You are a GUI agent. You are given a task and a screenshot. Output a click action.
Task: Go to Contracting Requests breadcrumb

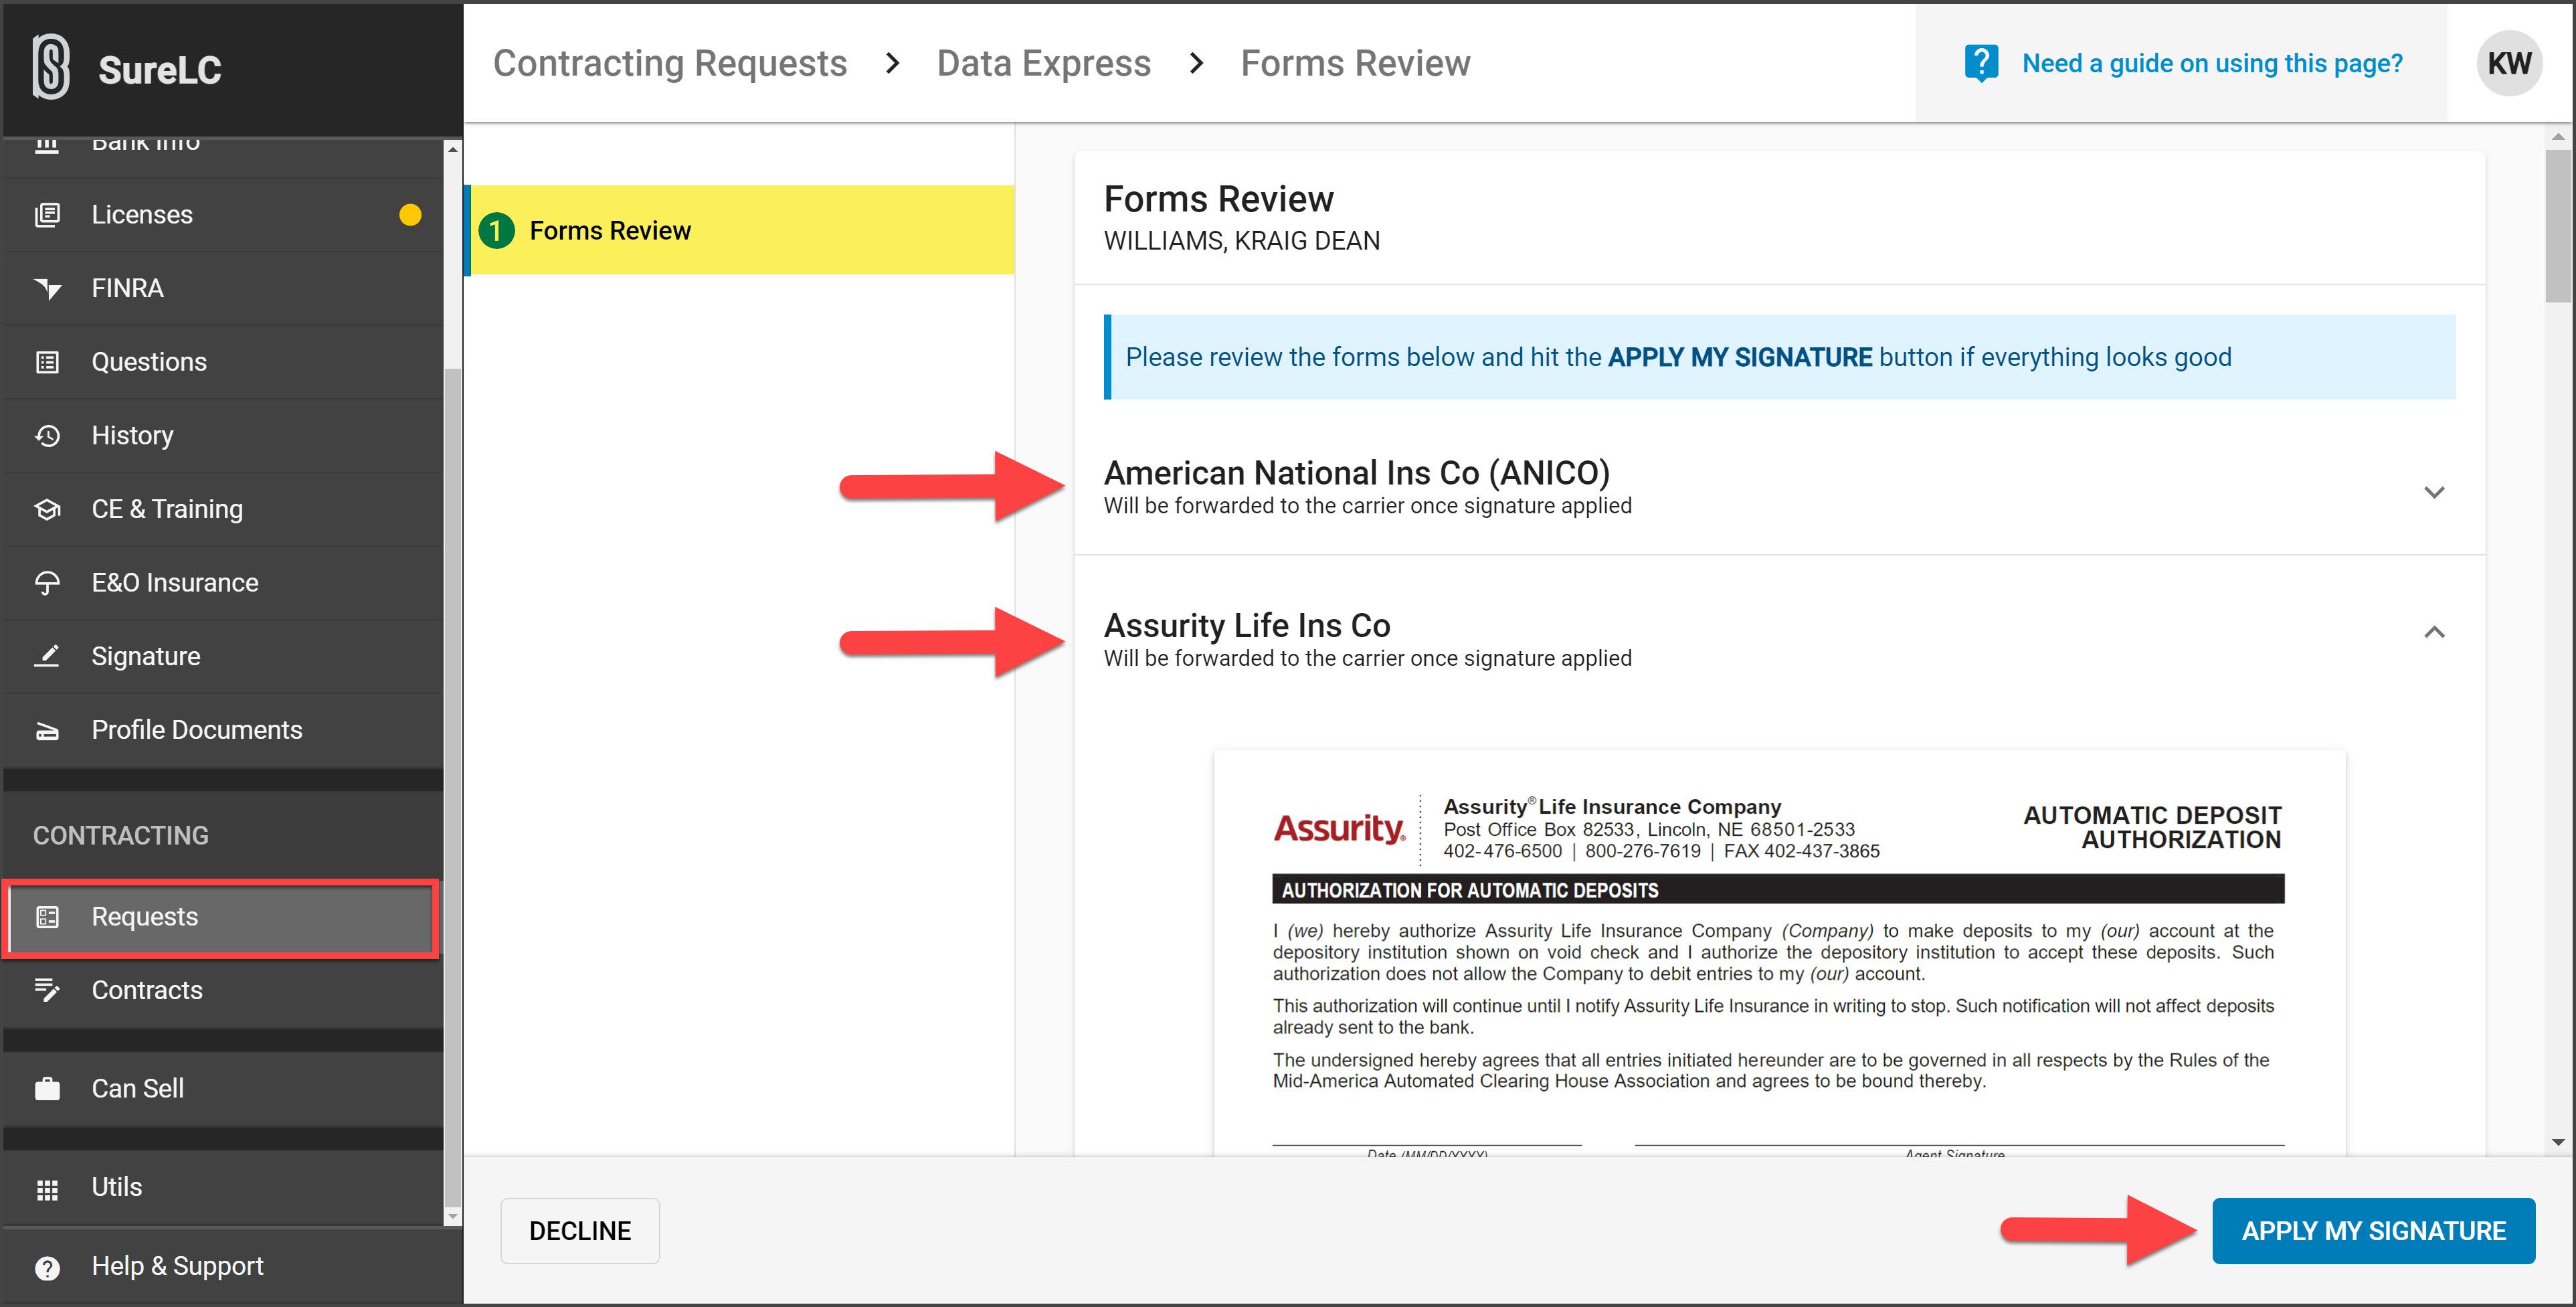coord(670,64)
